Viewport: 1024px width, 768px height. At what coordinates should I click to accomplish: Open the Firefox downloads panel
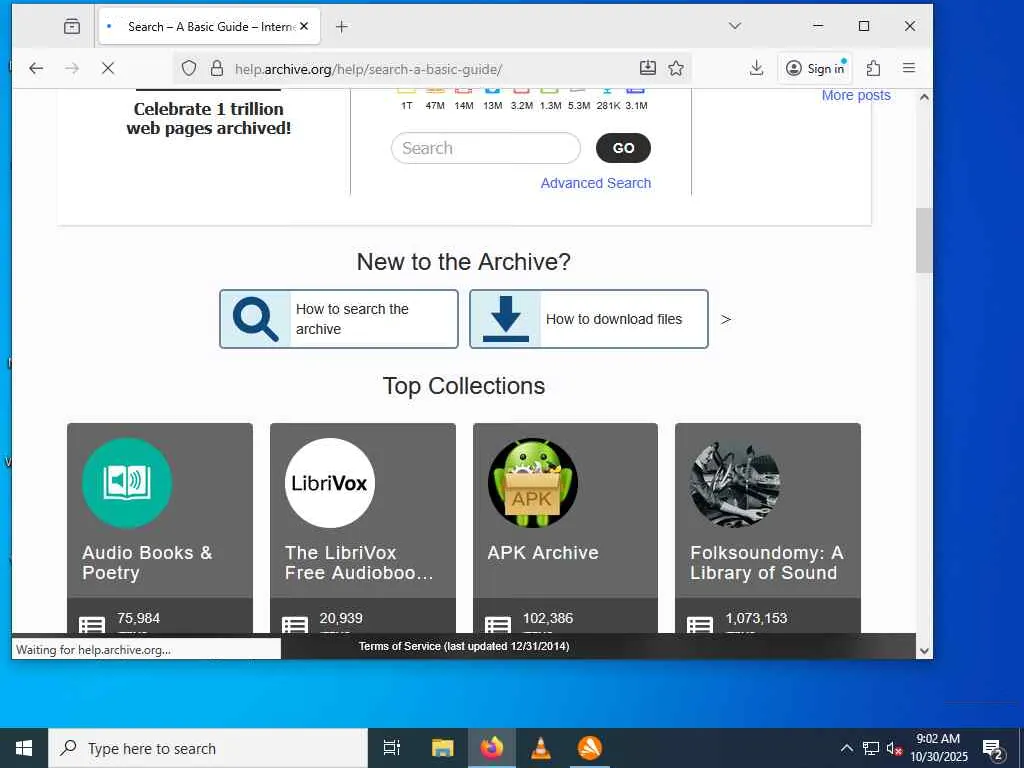tap(756, 68)
